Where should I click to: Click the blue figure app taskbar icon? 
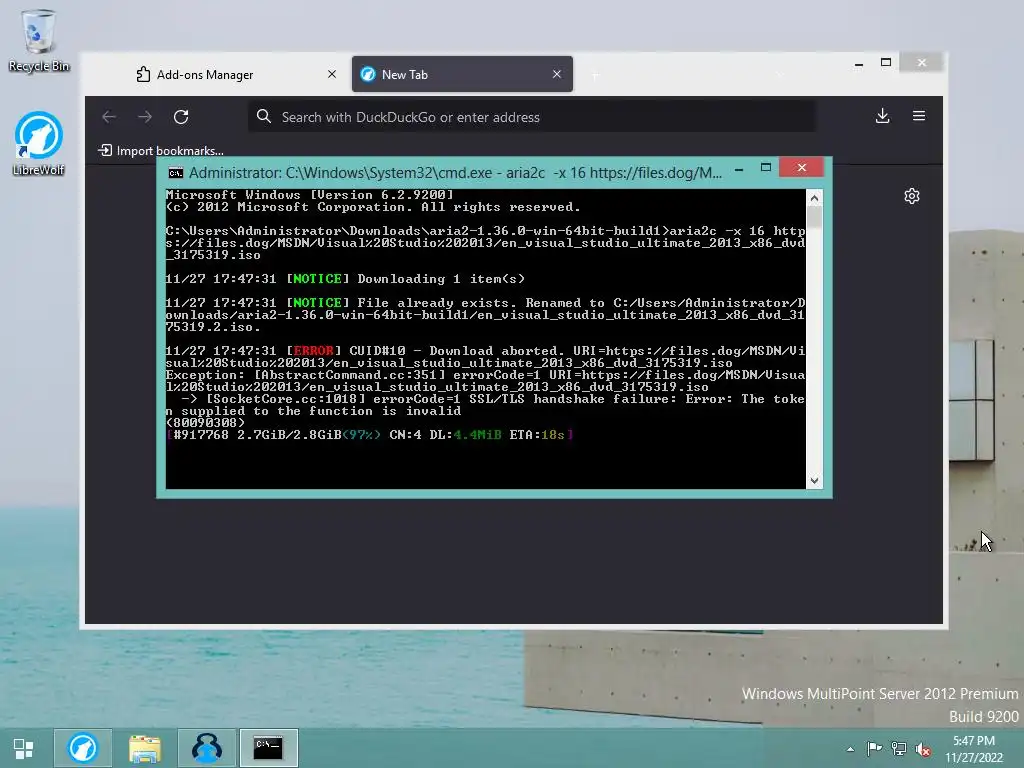[206, 748]
